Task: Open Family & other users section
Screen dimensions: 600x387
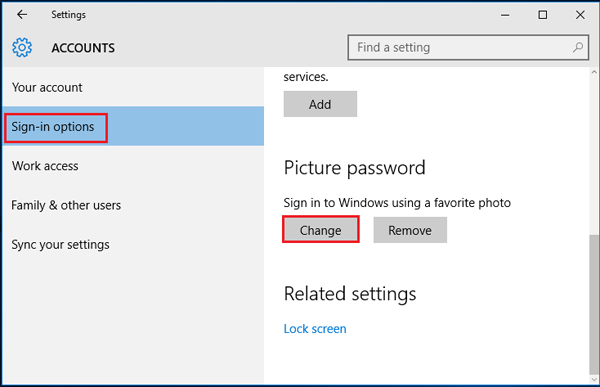Action: pos(133,205)
